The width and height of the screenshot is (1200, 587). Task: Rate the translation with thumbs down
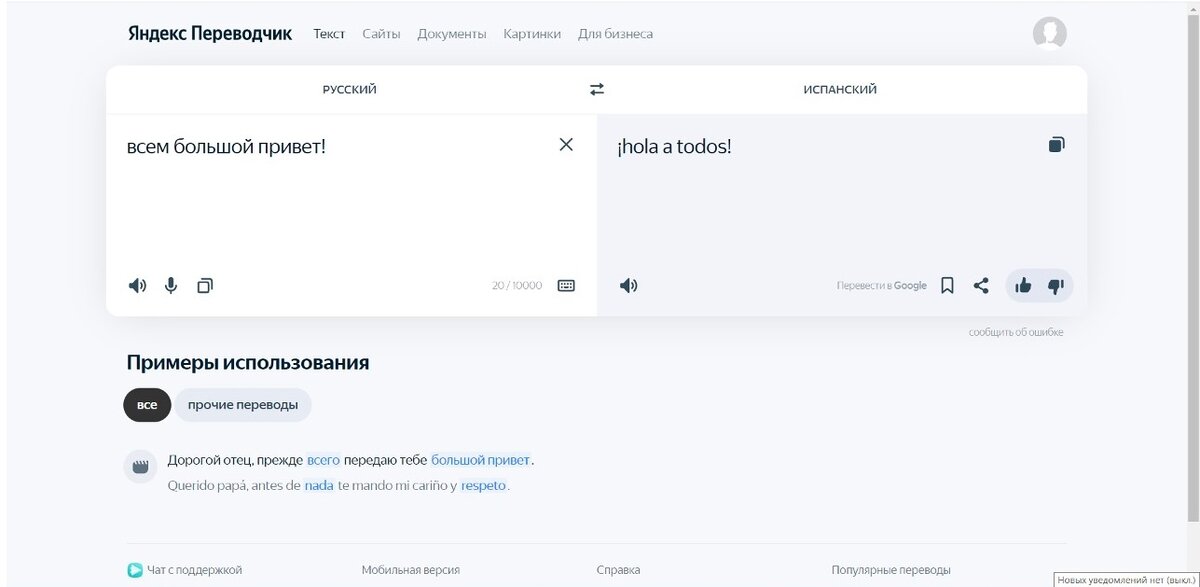[x=1055, y=286]
